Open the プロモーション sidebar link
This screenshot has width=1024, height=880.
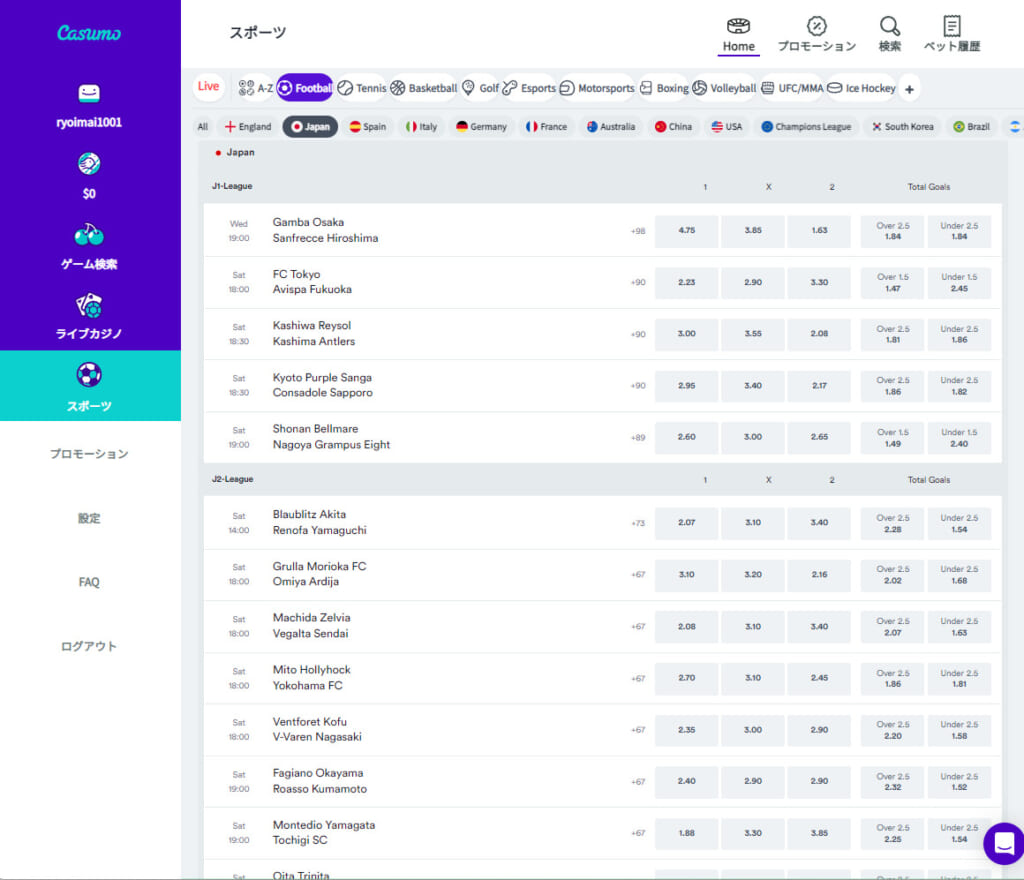pyautogui.click(x=89, y=454)
